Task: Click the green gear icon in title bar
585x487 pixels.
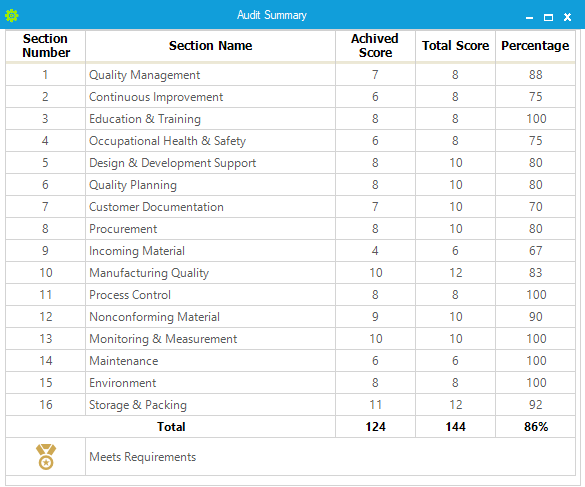Action: point(12,16)
